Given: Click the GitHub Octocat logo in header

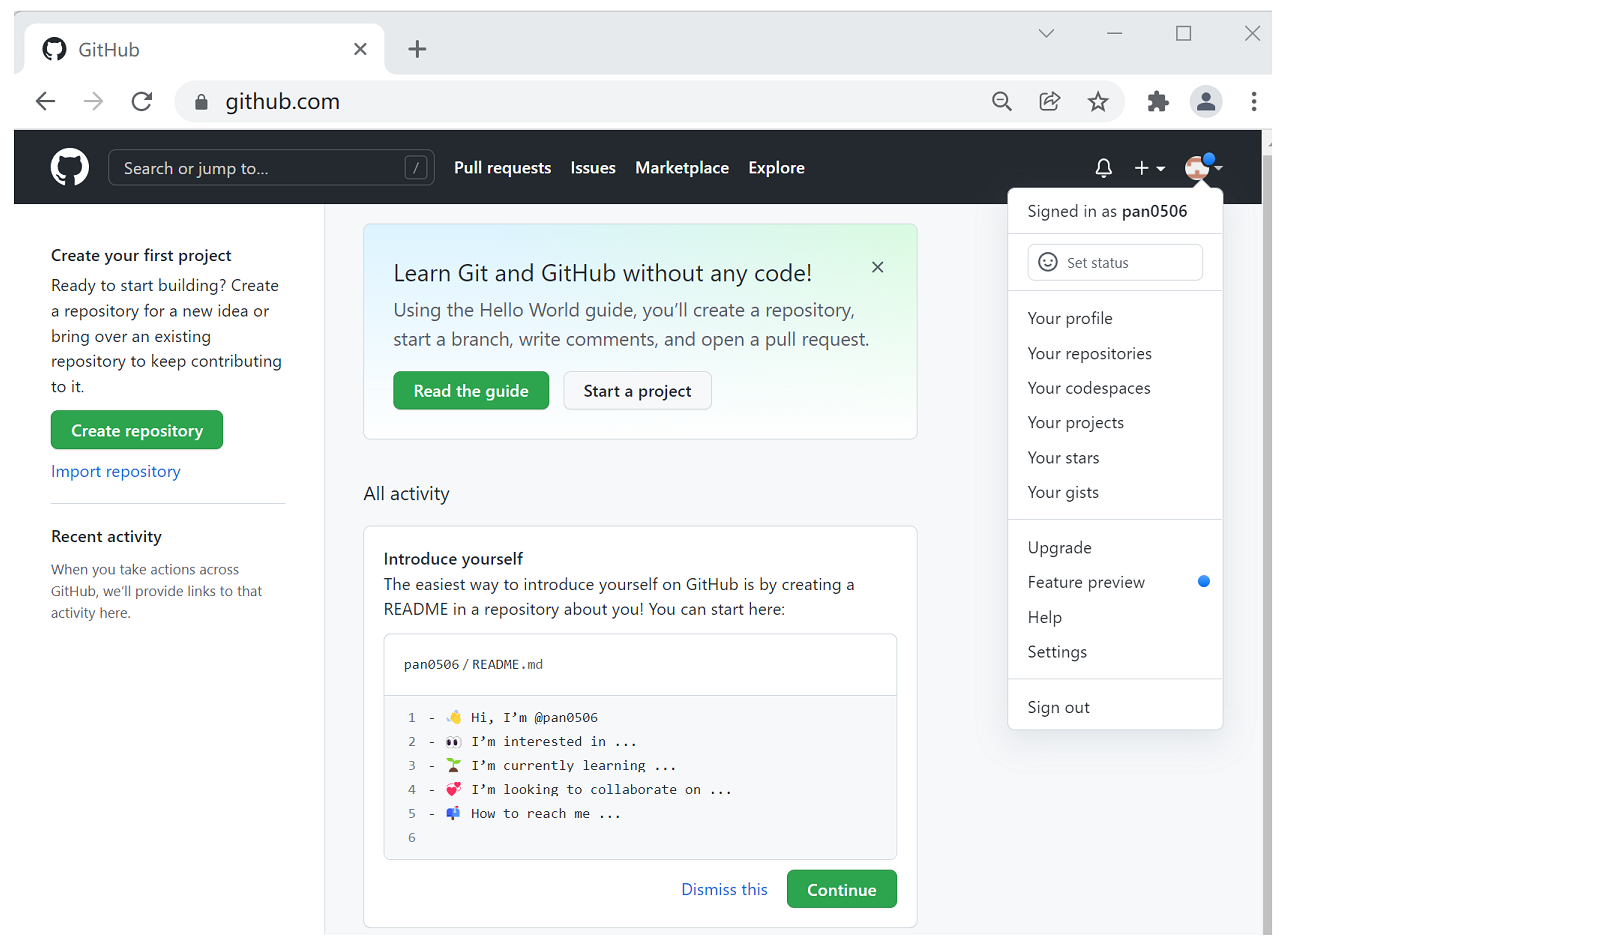Looking at the screenshot, I should [x=70, y=168].
